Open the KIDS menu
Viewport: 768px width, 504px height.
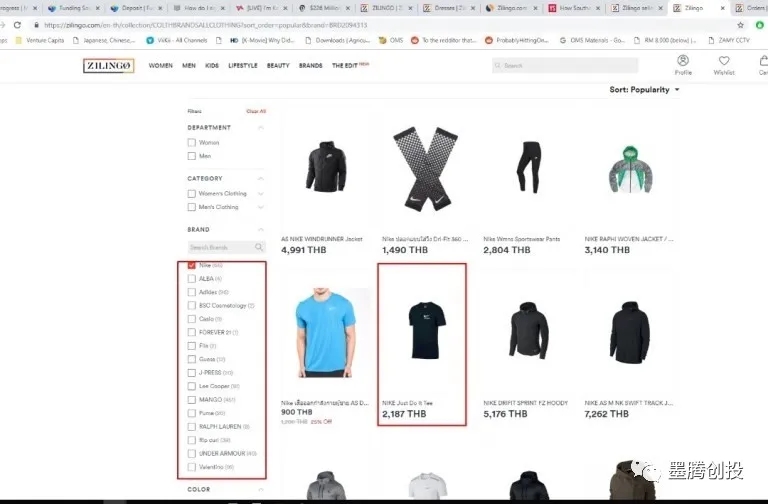tap(212, 65)
